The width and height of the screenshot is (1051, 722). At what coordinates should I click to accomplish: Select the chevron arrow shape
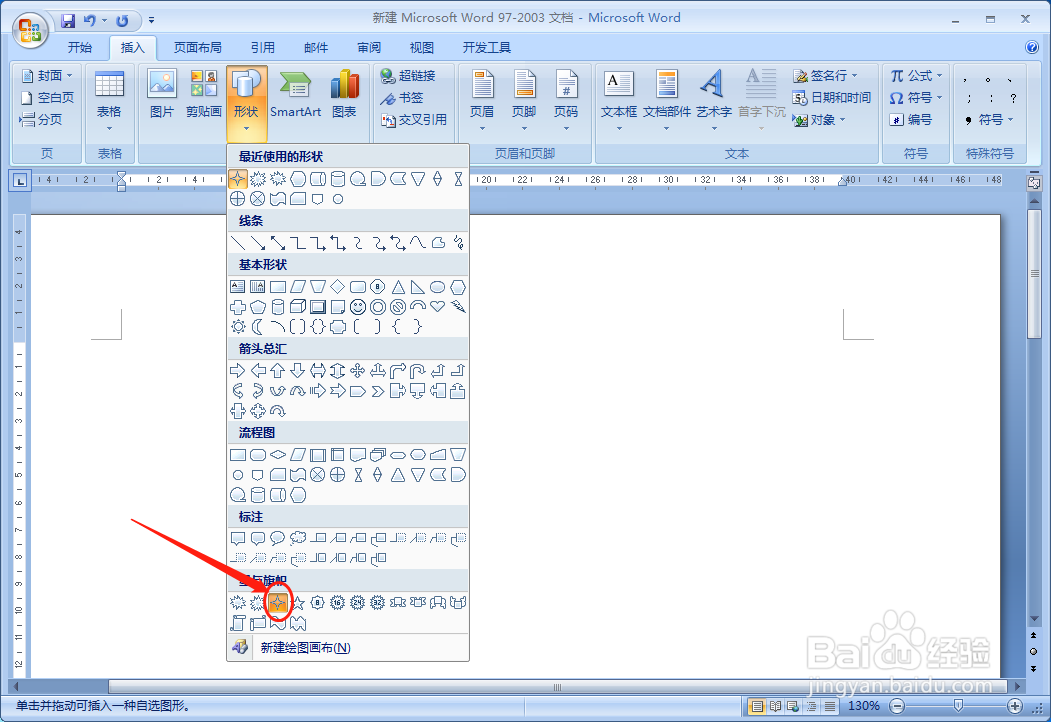pos(378,391)
